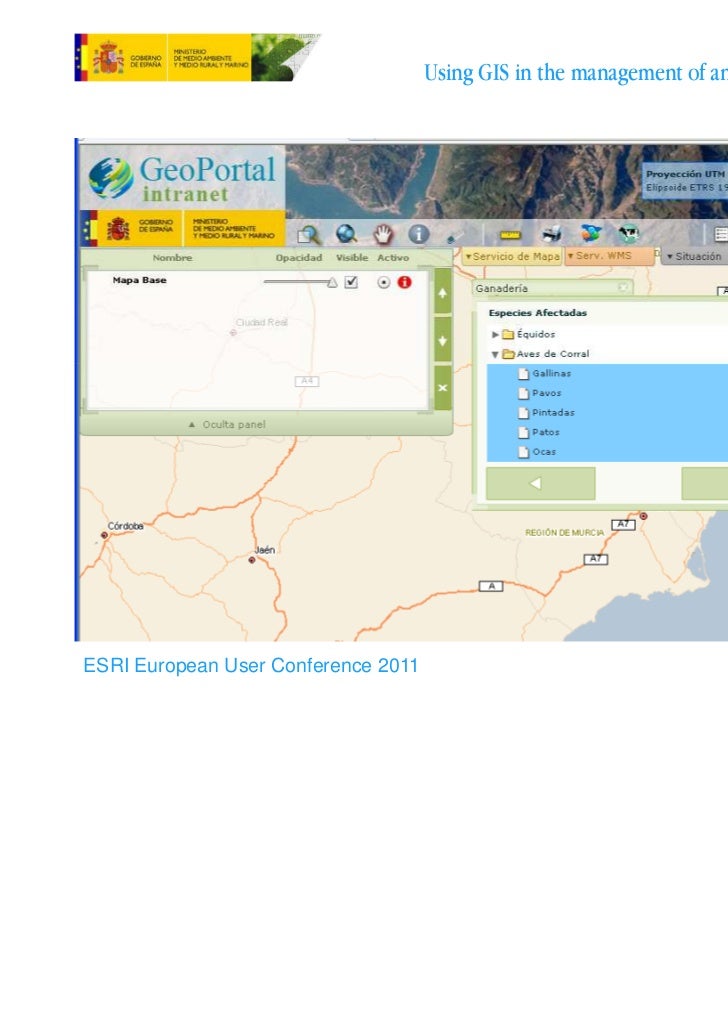Click the Especies Afectadas heading

[537, 313]
